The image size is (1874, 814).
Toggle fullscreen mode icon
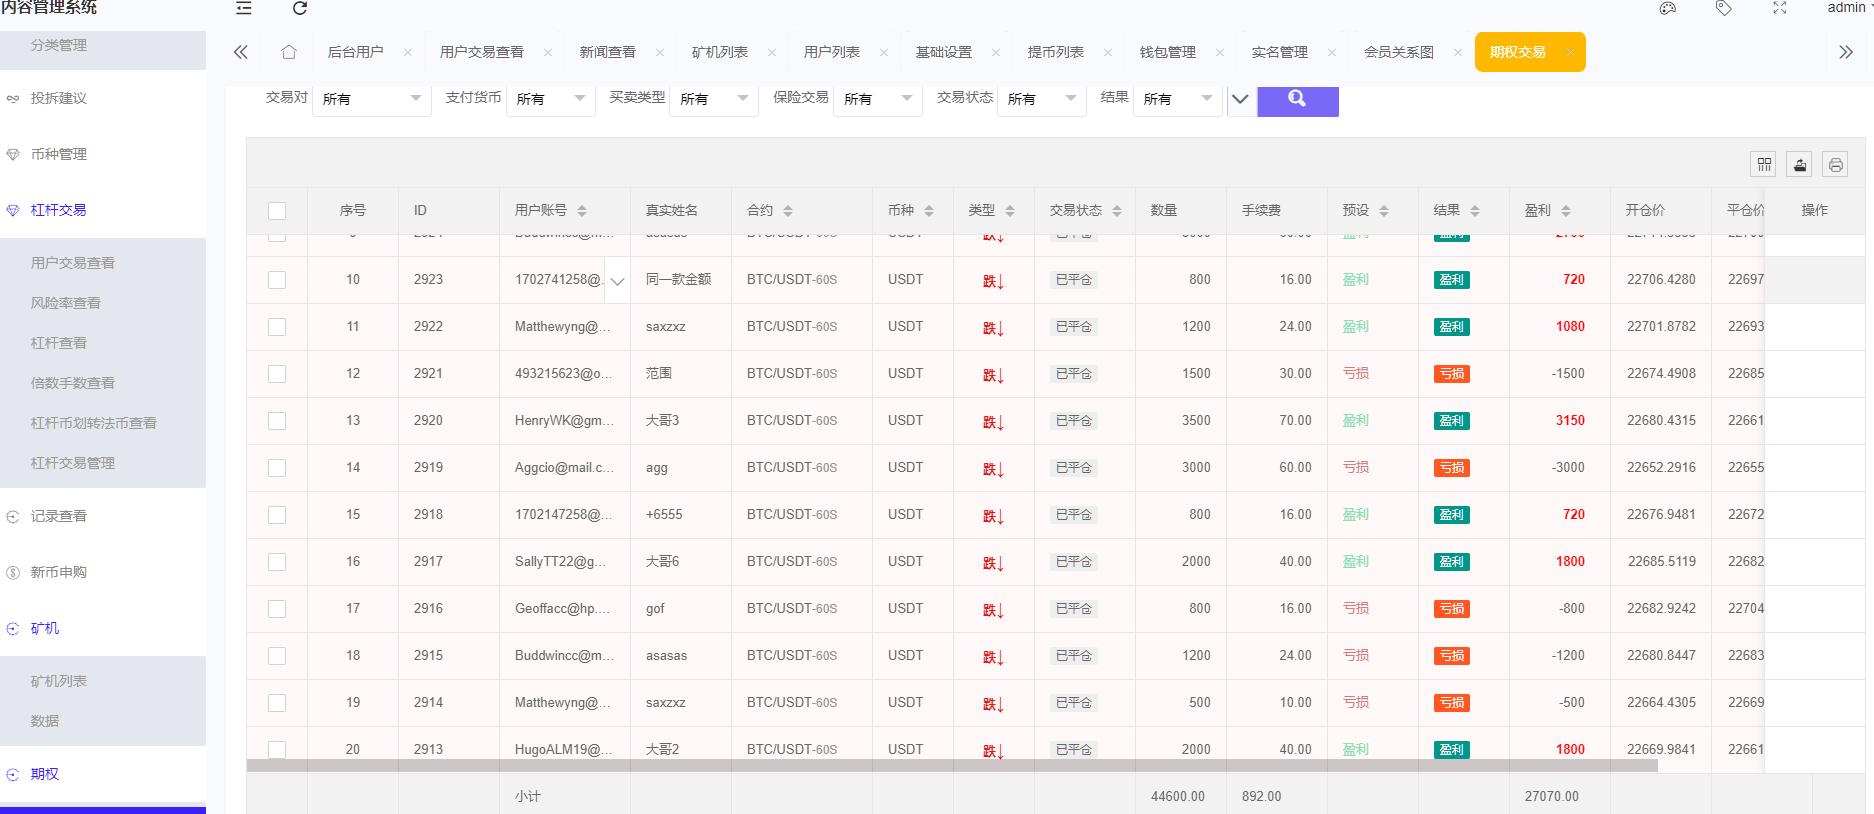click(x=1779, y=8)
